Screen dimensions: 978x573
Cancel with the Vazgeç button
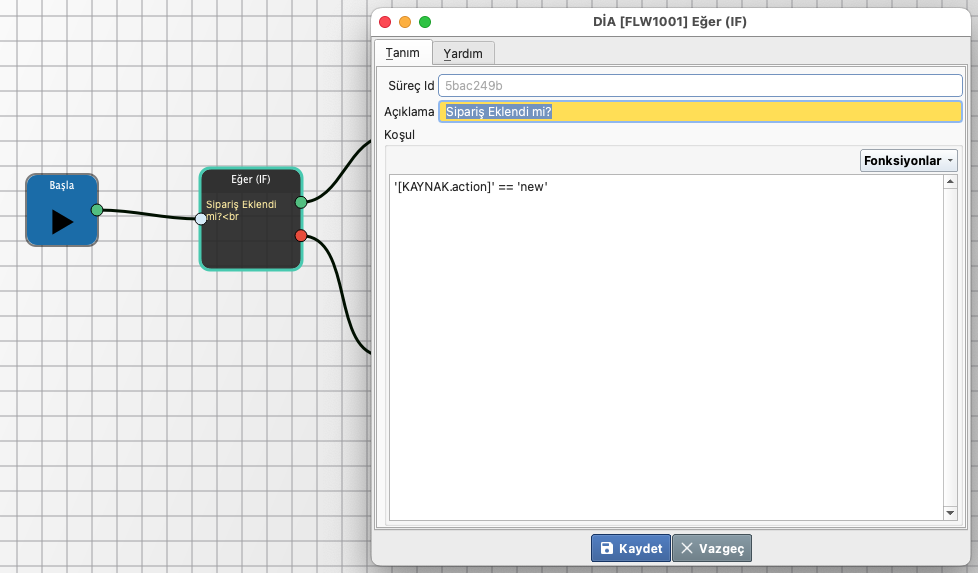[711, 548]
